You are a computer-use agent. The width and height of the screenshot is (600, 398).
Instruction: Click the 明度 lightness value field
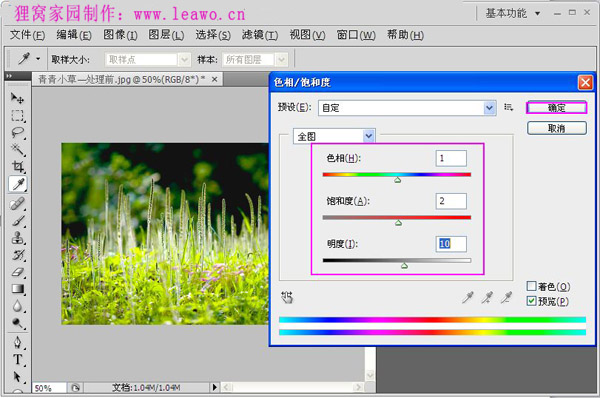coord(451,244)
